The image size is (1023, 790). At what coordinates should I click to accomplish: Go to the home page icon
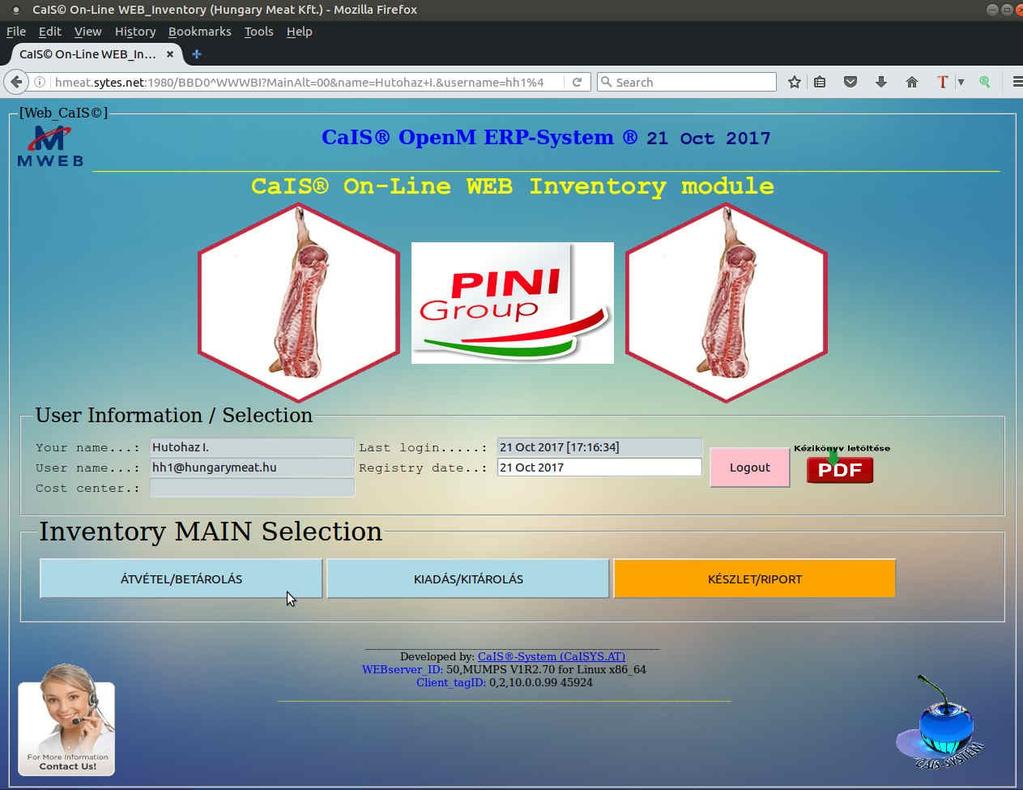point(912,82)
